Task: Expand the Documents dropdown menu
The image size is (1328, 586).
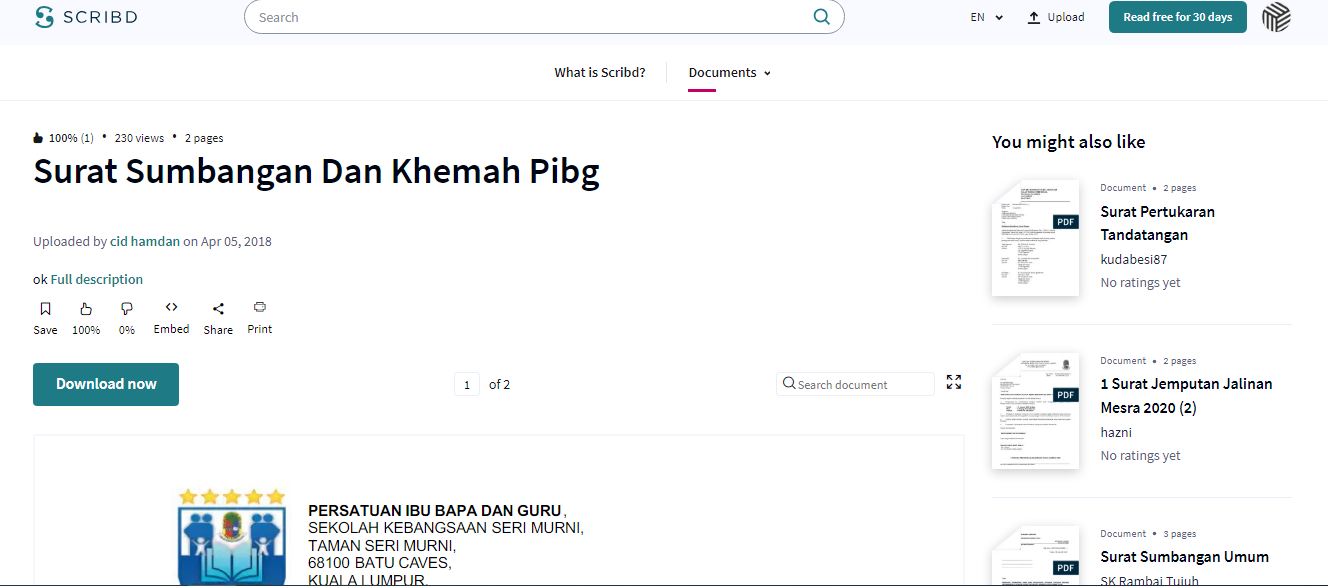Action: (x=729, y=72)
